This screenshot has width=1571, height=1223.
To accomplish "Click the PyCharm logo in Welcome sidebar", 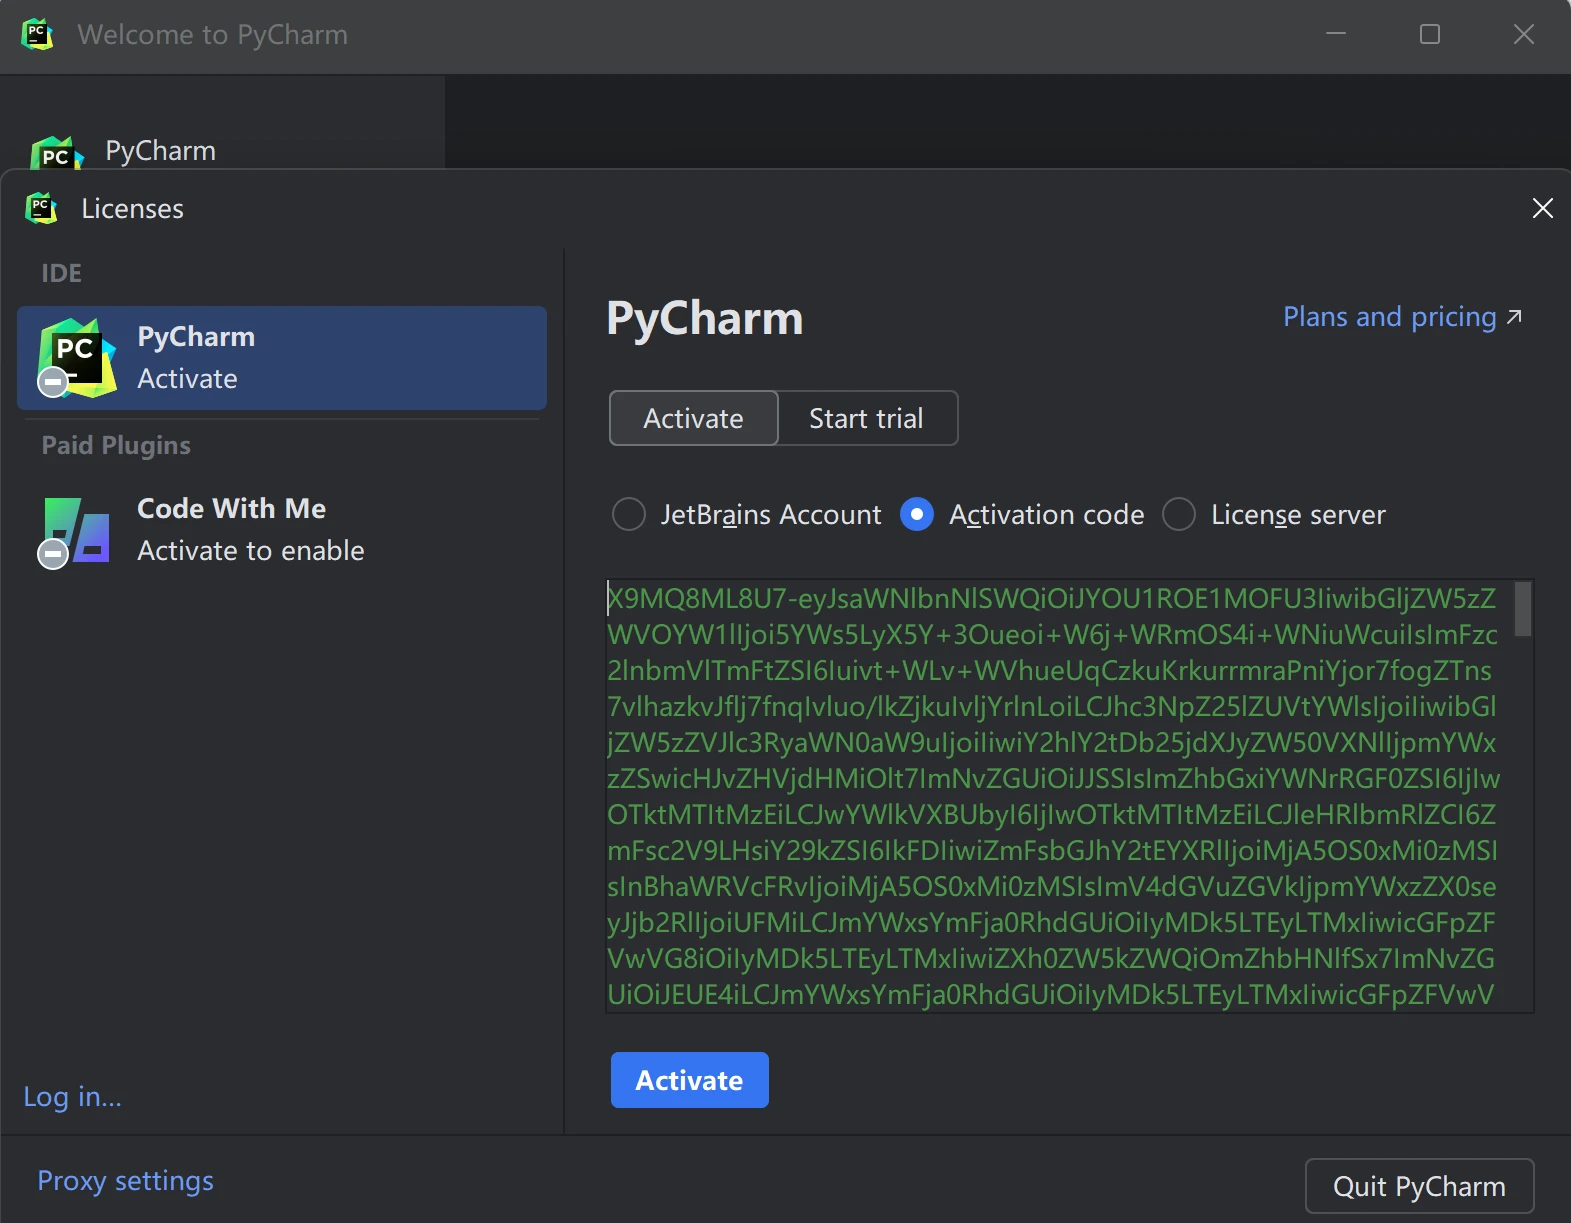I will [x=57, y=153].
